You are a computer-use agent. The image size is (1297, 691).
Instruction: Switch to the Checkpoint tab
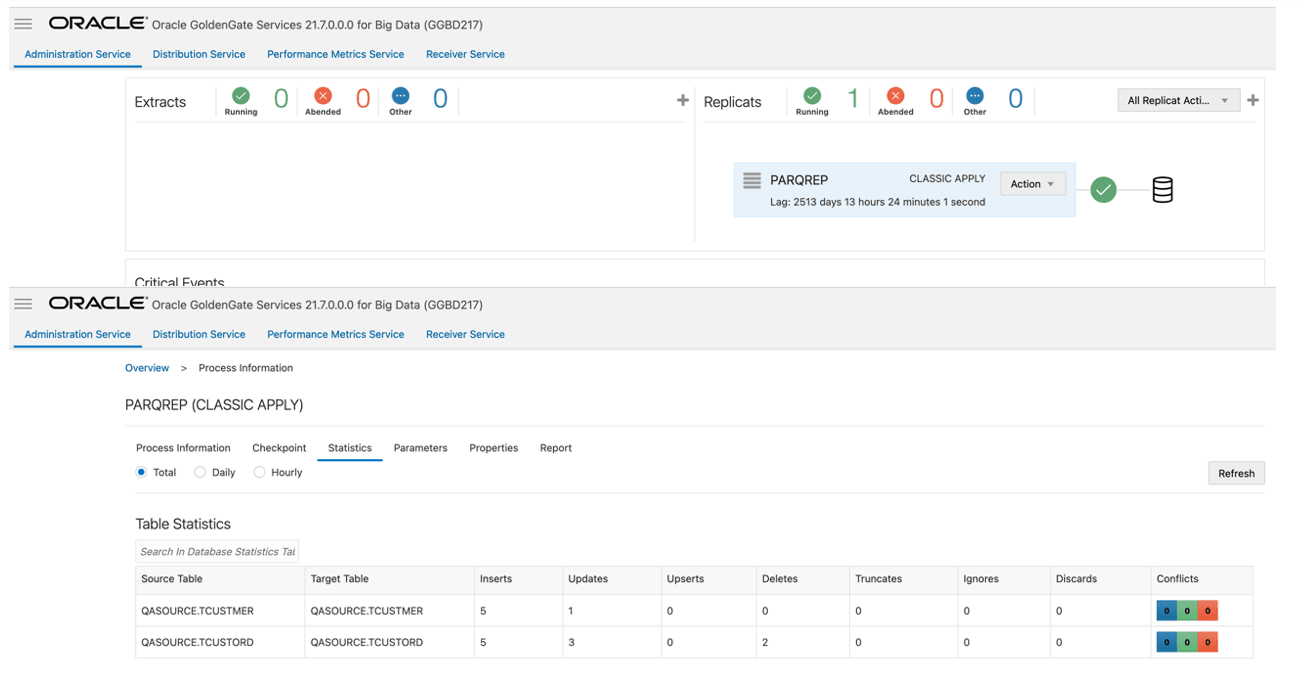coord(279,448)
